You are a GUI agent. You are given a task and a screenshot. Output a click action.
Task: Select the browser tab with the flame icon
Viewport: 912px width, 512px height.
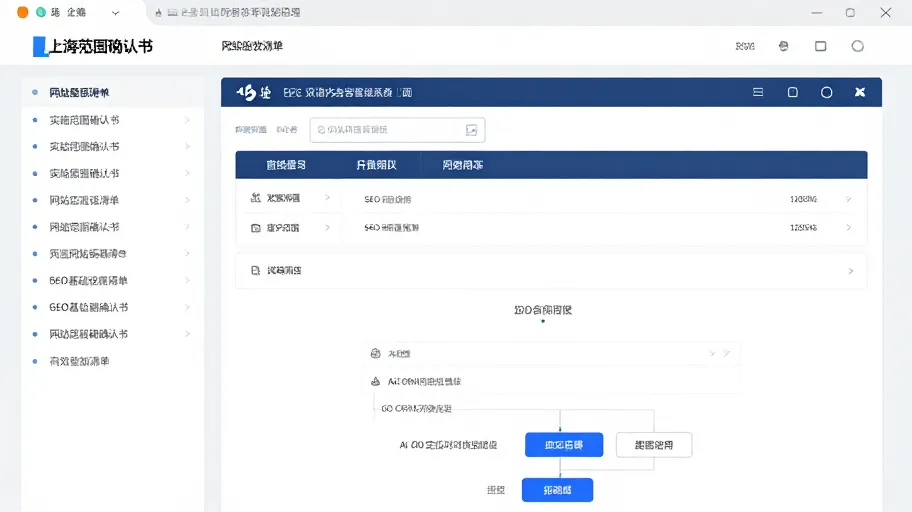[x=228, y=12]
